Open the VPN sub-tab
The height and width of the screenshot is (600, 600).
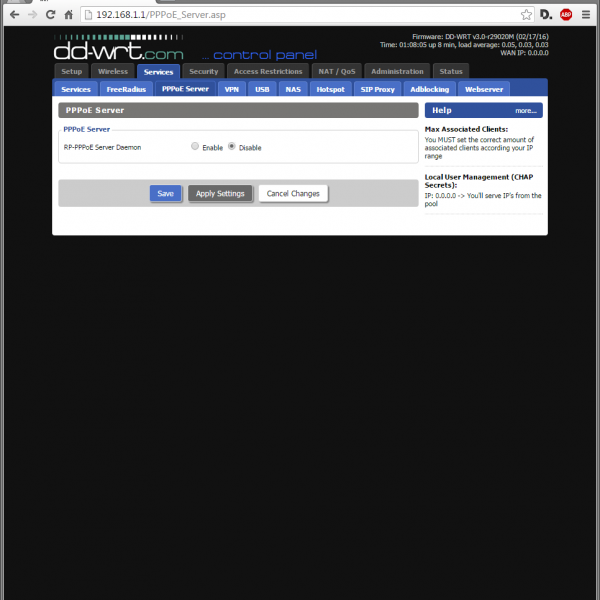[x=232, y=89]
